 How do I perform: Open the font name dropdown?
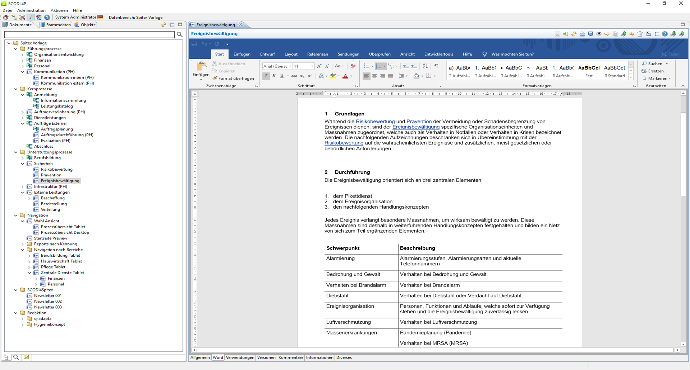coord(289,66)
